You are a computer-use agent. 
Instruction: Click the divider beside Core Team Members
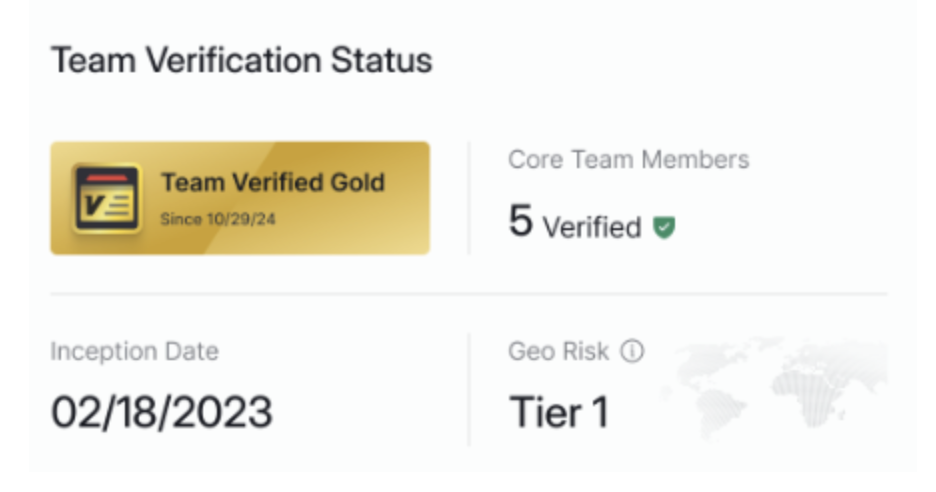pos(469,197)
